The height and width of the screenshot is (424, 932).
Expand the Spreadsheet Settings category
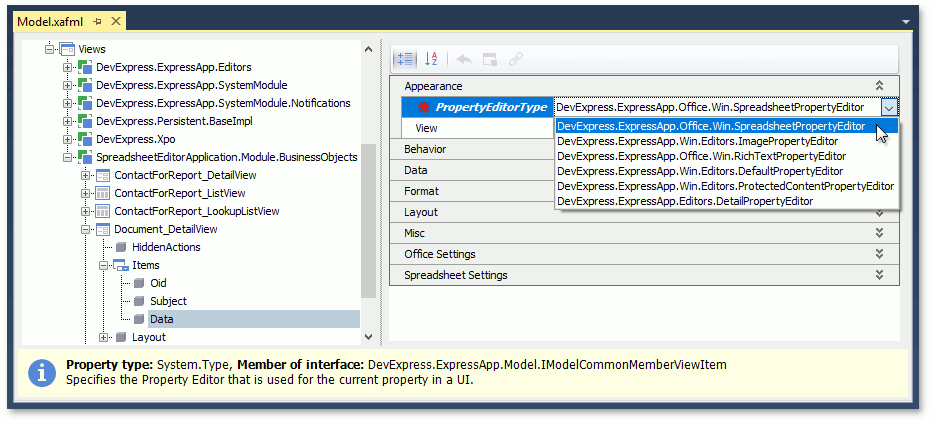pos(879,275)
